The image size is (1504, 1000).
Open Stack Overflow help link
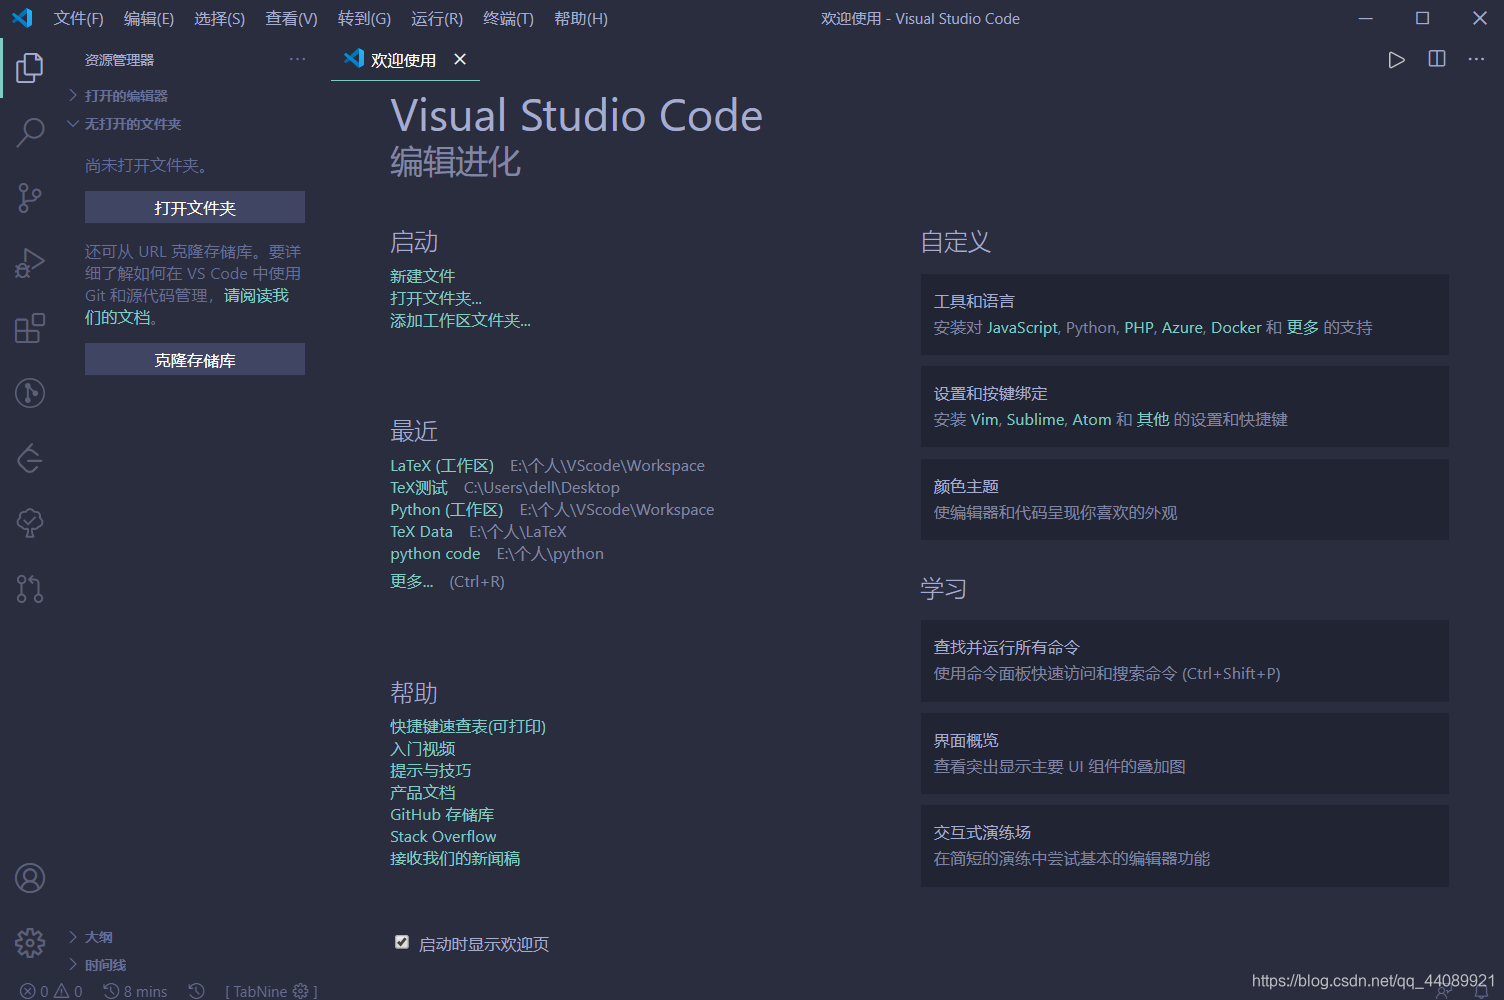click(x=443, y=836)
